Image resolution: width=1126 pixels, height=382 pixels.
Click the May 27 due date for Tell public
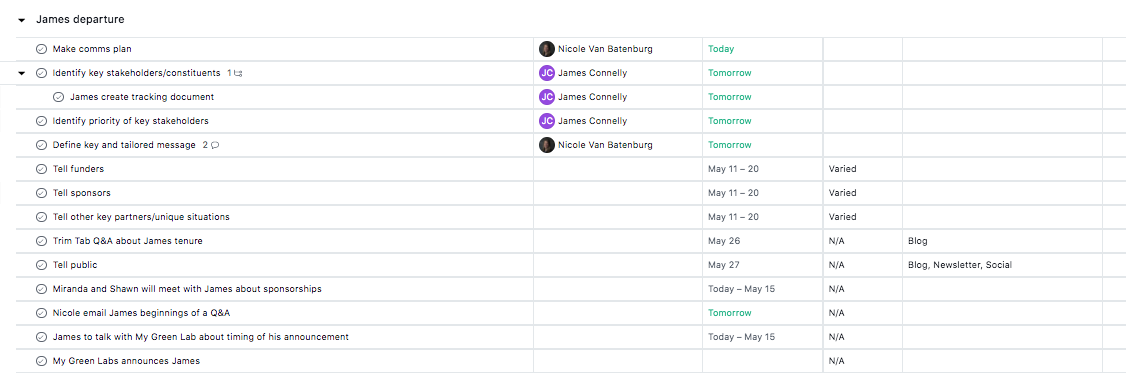click(724, 265)
